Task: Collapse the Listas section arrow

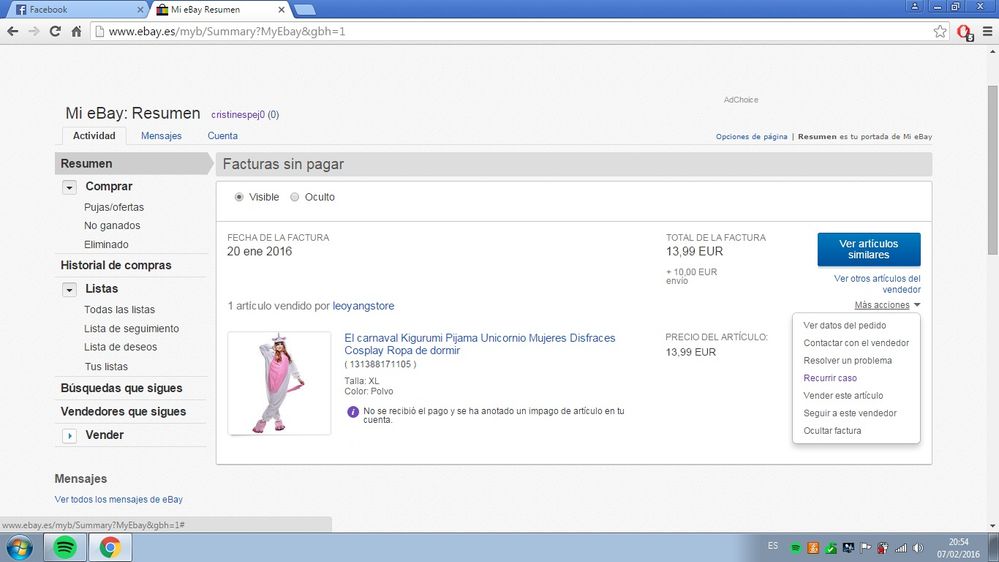Action: point(69,290)
